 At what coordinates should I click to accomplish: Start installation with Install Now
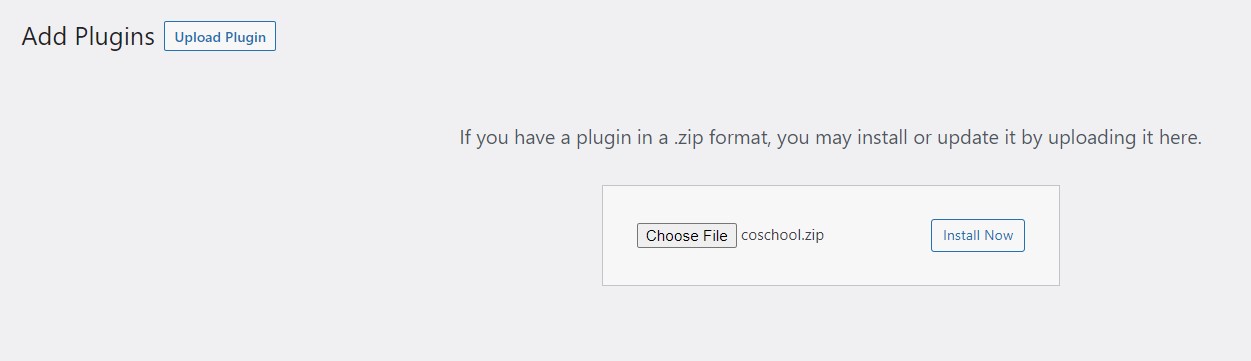click(978, 235)
